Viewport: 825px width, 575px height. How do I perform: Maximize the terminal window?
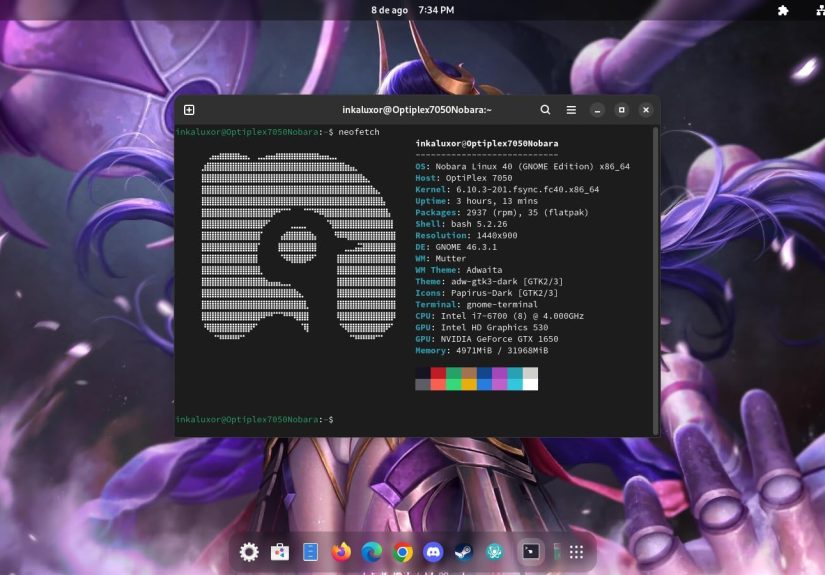[621, 109]
